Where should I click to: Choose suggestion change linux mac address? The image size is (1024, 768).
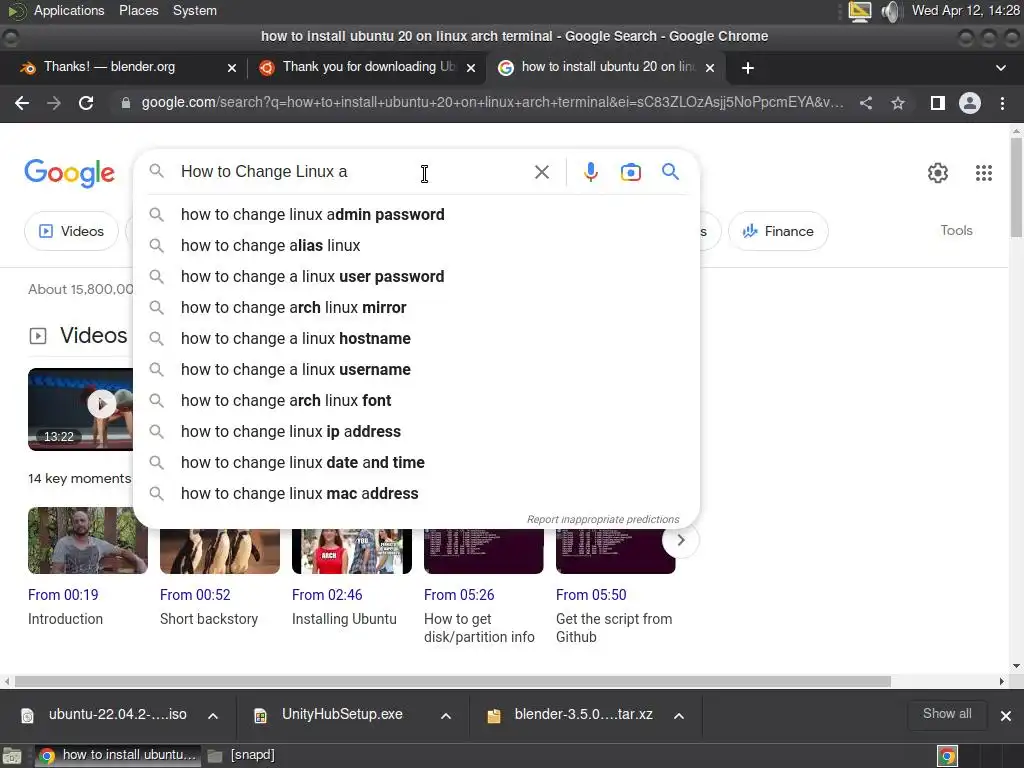pyautogui.click(x=416, y=494)
